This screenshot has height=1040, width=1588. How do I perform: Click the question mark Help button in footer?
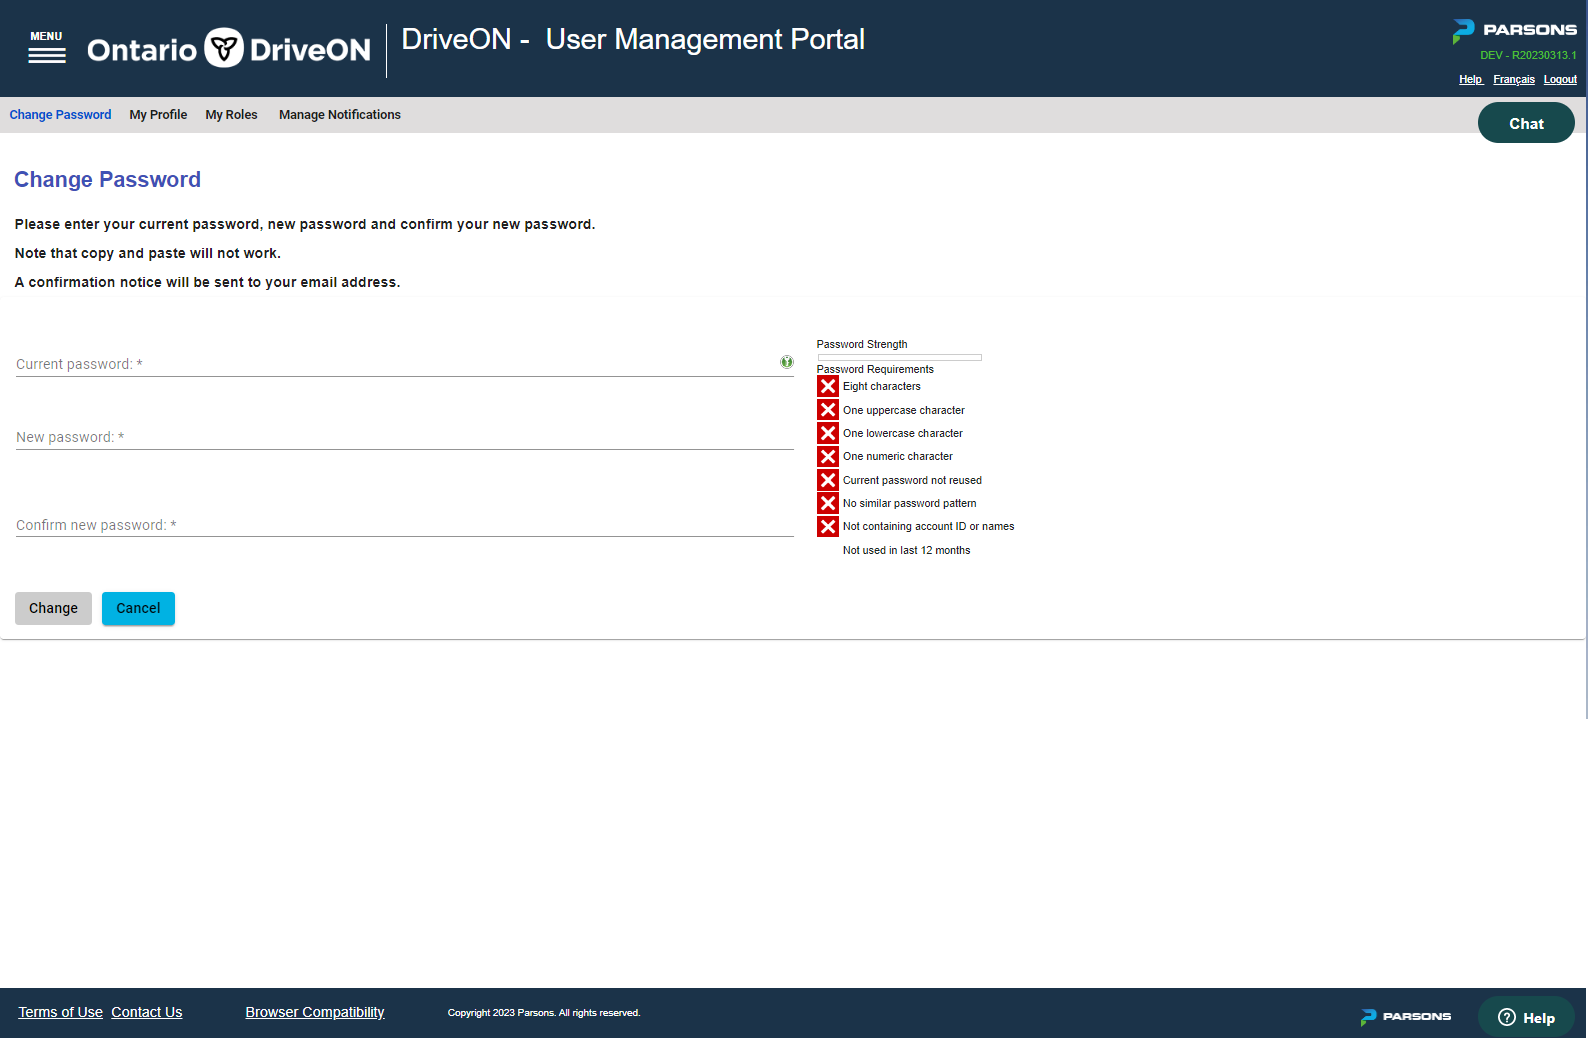click(1526, 1018)
